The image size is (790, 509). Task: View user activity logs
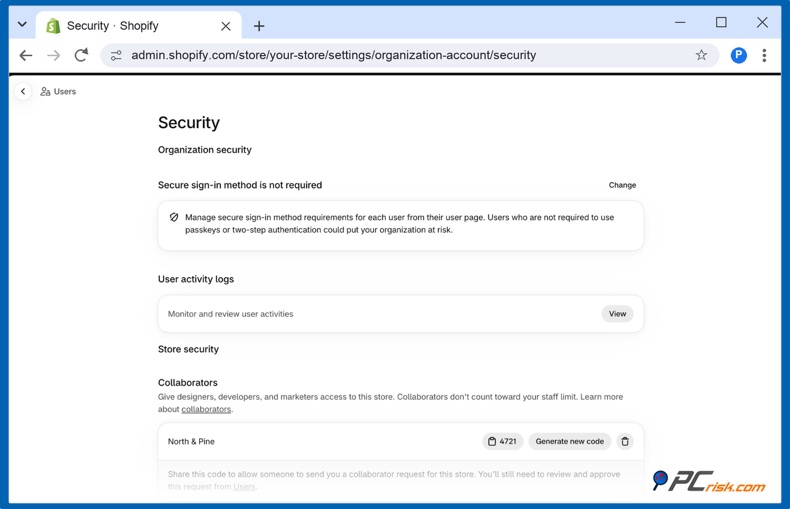(617, 314)
